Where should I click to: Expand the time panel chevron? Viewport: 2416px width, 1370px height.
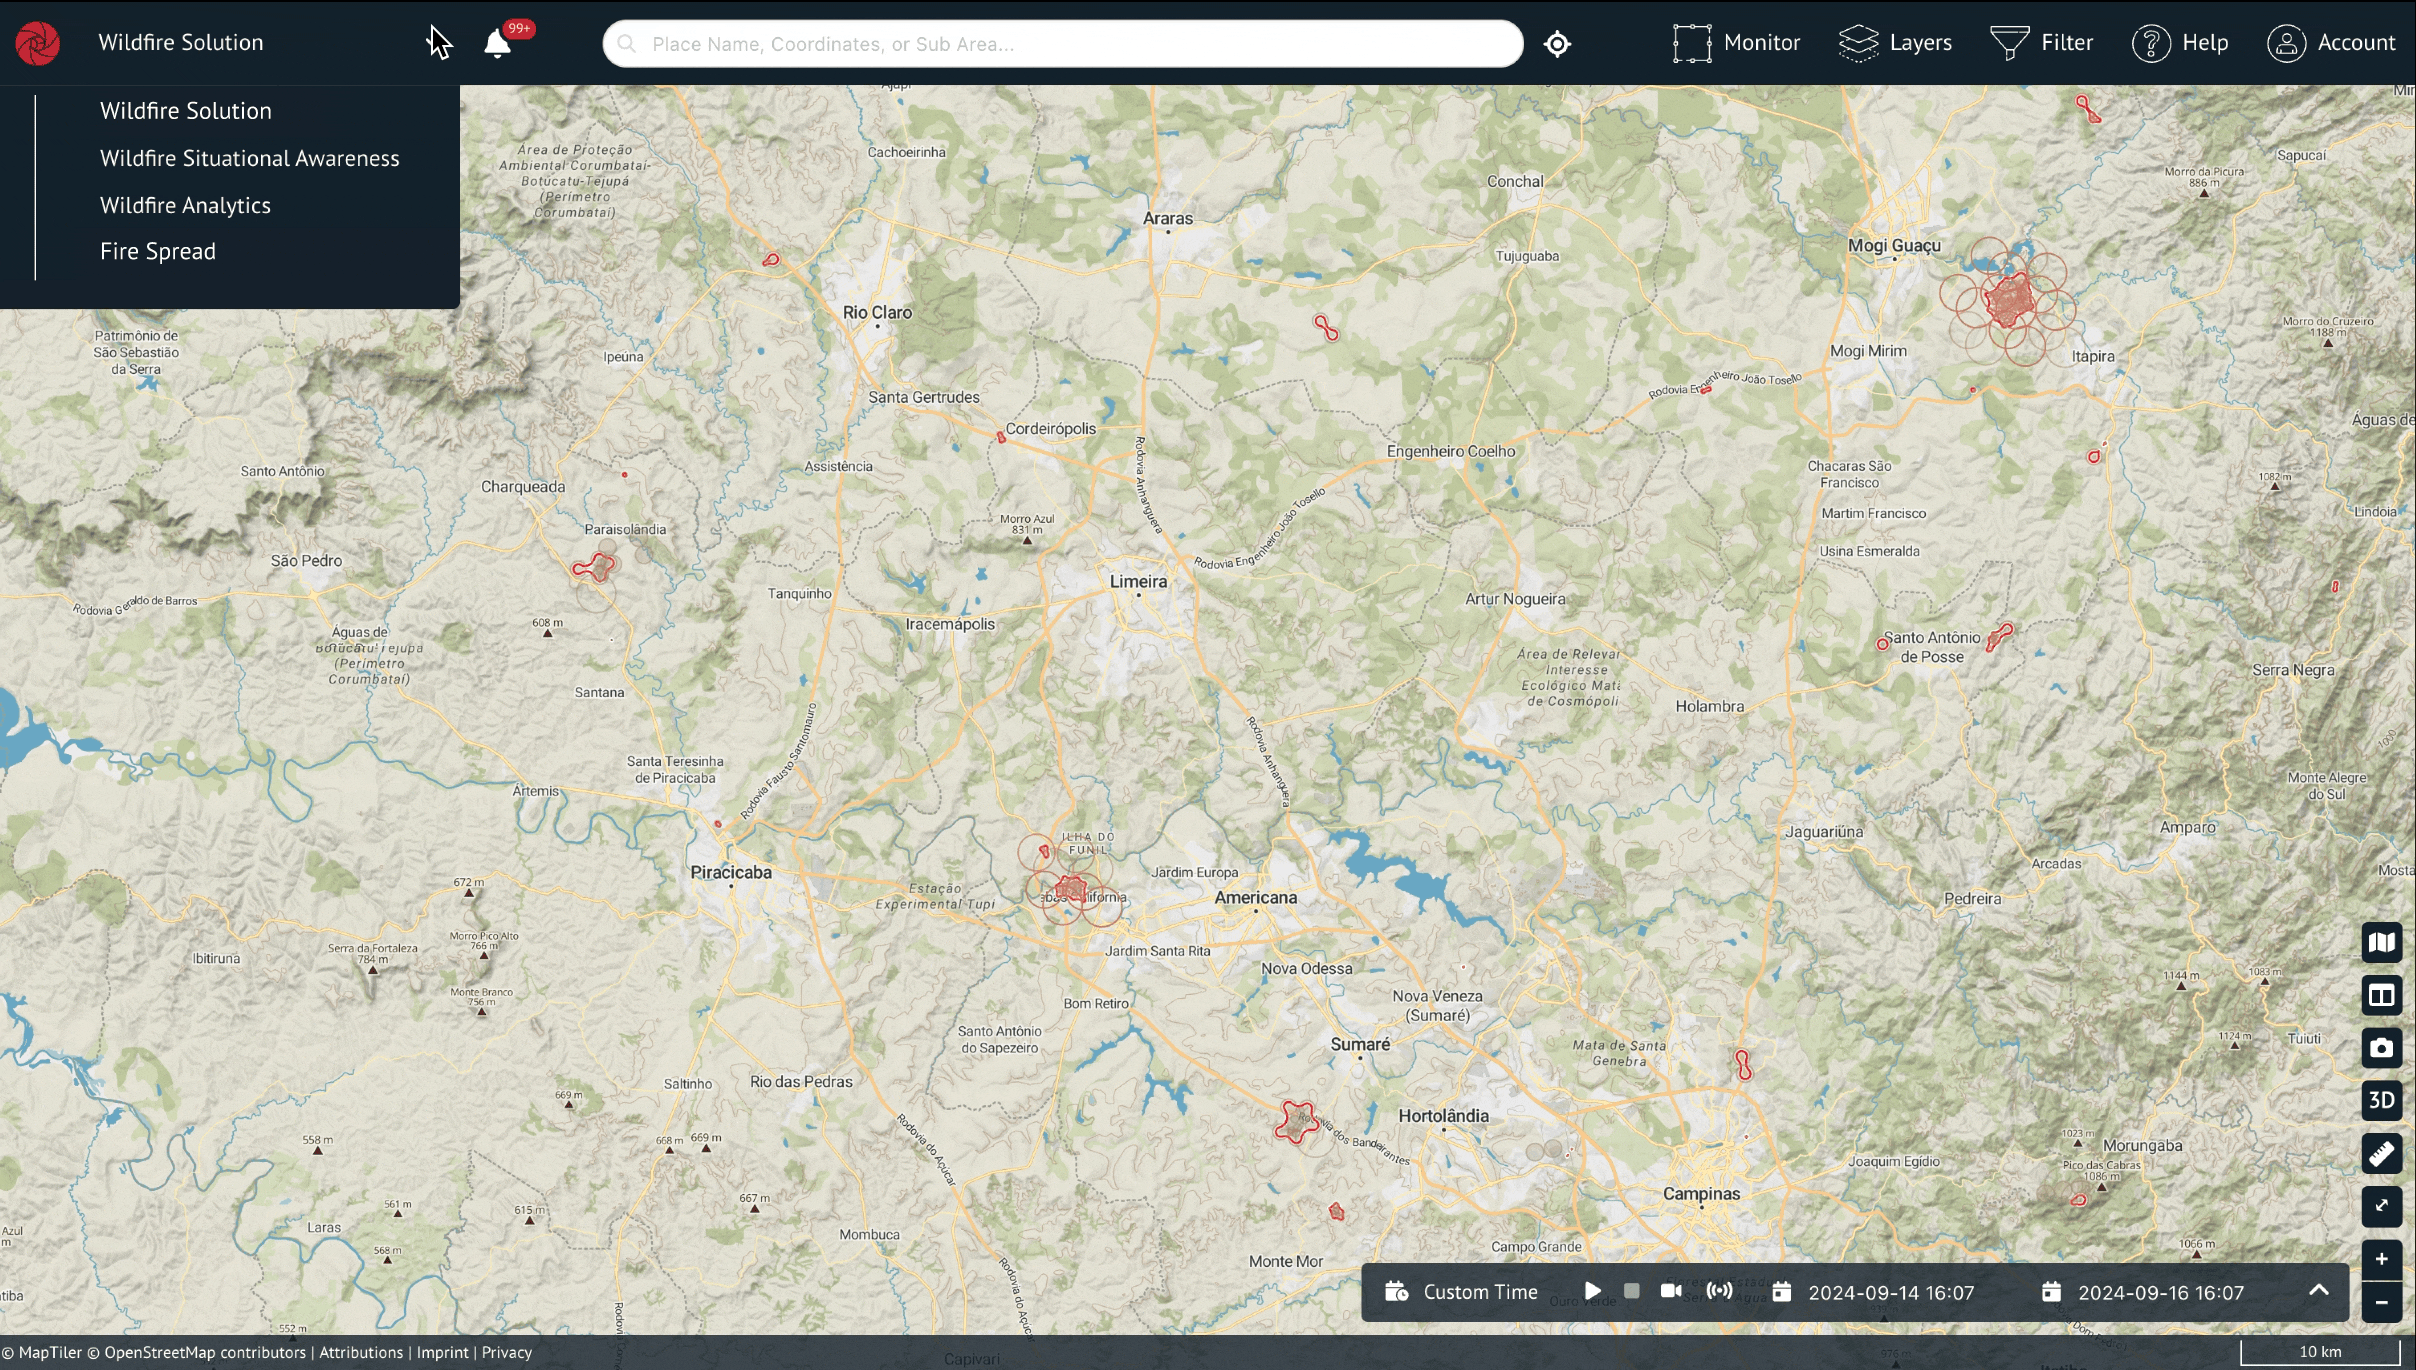(2319, 1291)
